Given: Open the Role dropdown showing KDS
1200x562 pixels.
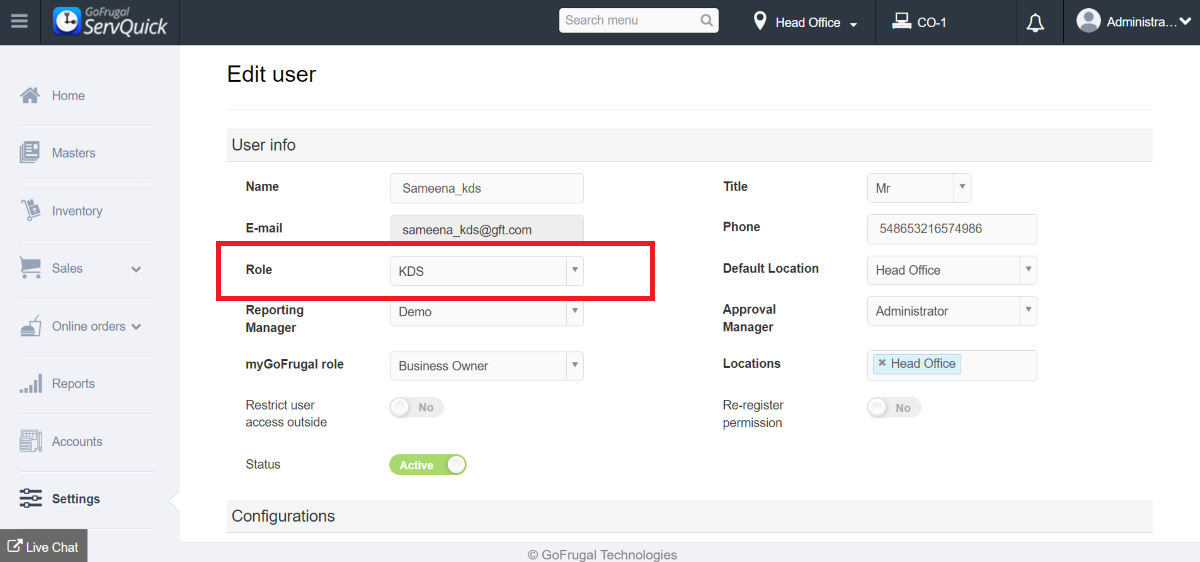Looking at the screenshot, I should pos(486,271).
